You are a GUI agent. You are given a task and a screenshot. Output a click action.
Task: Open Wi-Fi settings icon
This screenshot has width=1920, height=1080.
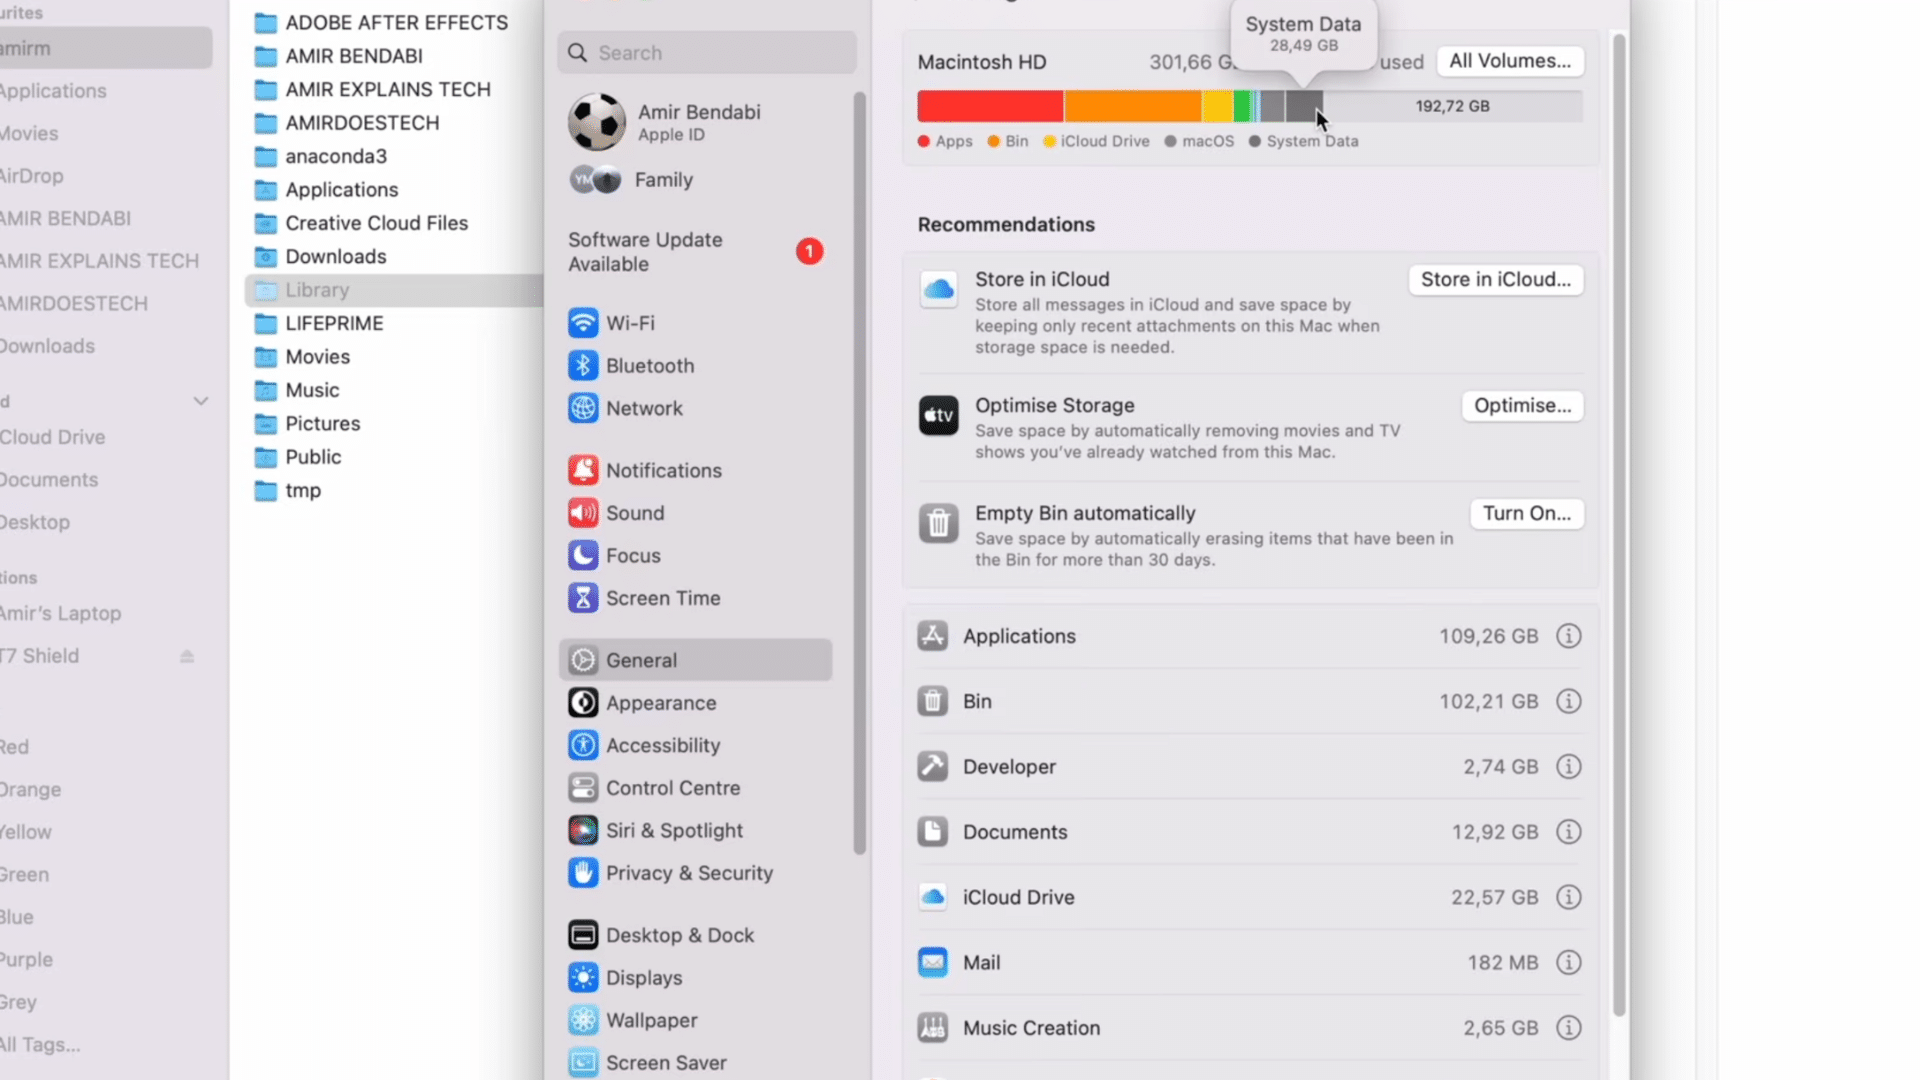[x=583, y=323]
